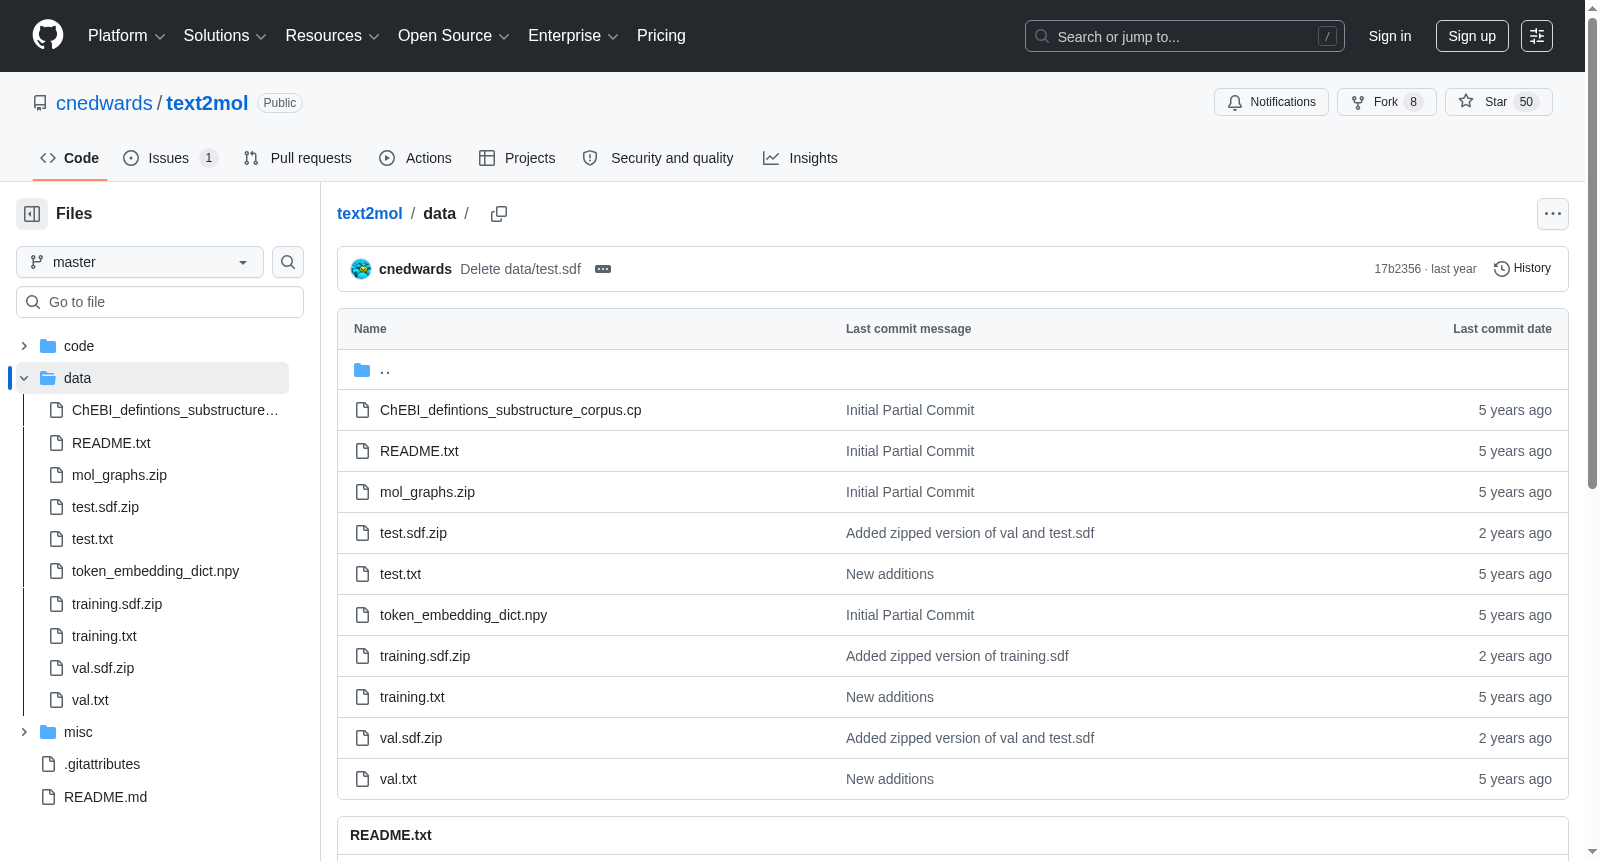This screenshot has width=1600, height=861.
Task: Open the New additions commit for training.txt
Action: pyautogui.click(x=890, y=697)
